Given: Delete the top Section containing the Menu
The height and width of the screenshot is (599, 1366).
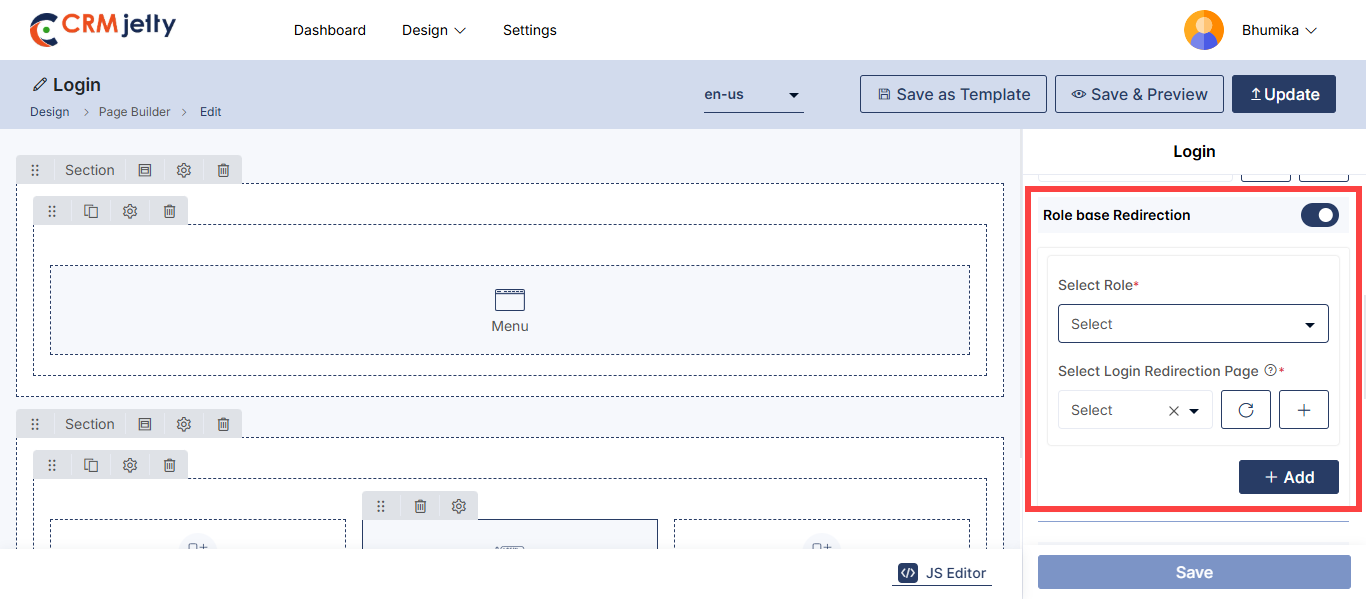Looking at the screenshot, I should pos(223,170).
